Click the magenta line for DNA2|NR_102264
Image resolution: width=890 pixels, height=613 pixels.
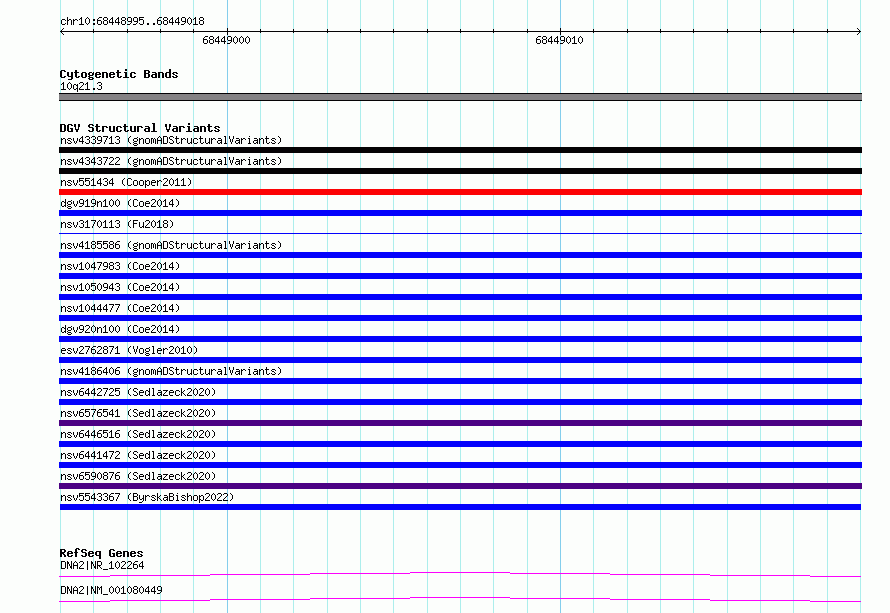[x=460, y=574]
